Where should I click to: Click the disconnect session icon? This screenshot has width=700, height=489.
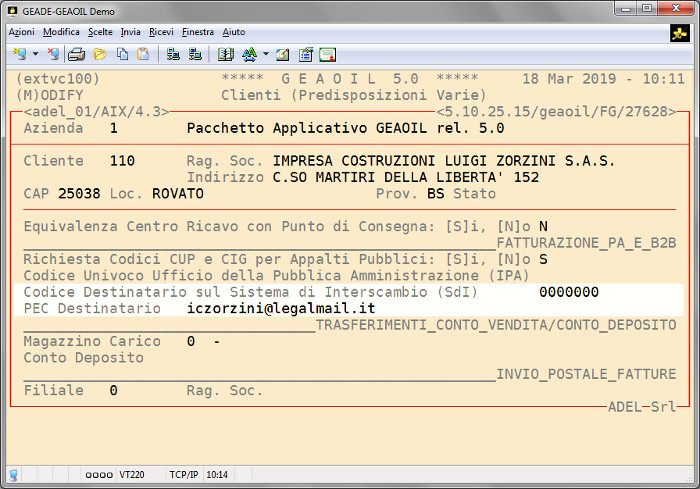(x=53, y=54)
